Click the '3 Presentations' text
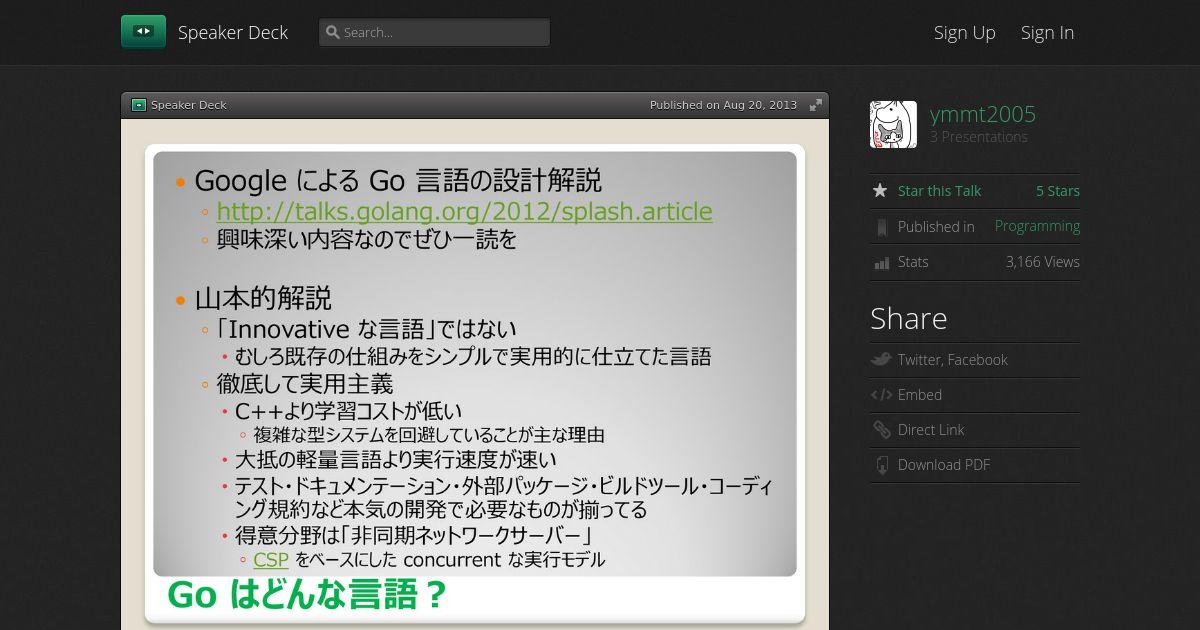Image resolution: width=1200 pixels, height=630 pixels. tap(979, 137)
